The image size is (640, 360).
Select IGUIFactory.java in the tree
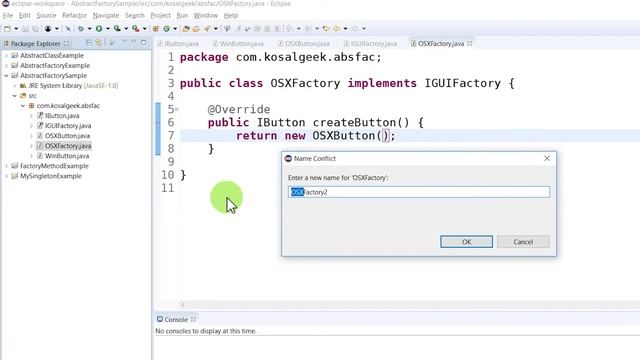point(68,126)
